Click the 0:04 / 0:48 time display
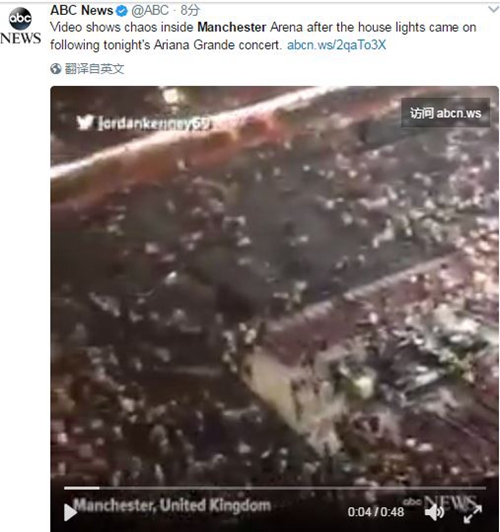Screen dimensions: 500x532 (376, 512)
